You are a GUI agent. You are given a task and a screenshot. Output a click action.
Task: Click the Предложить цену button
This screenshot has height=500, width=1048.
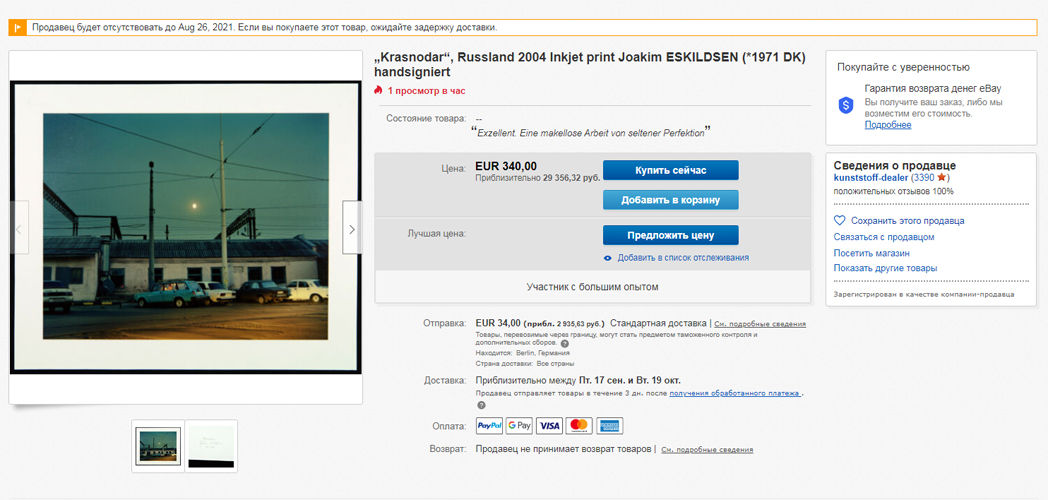(670, 235)
